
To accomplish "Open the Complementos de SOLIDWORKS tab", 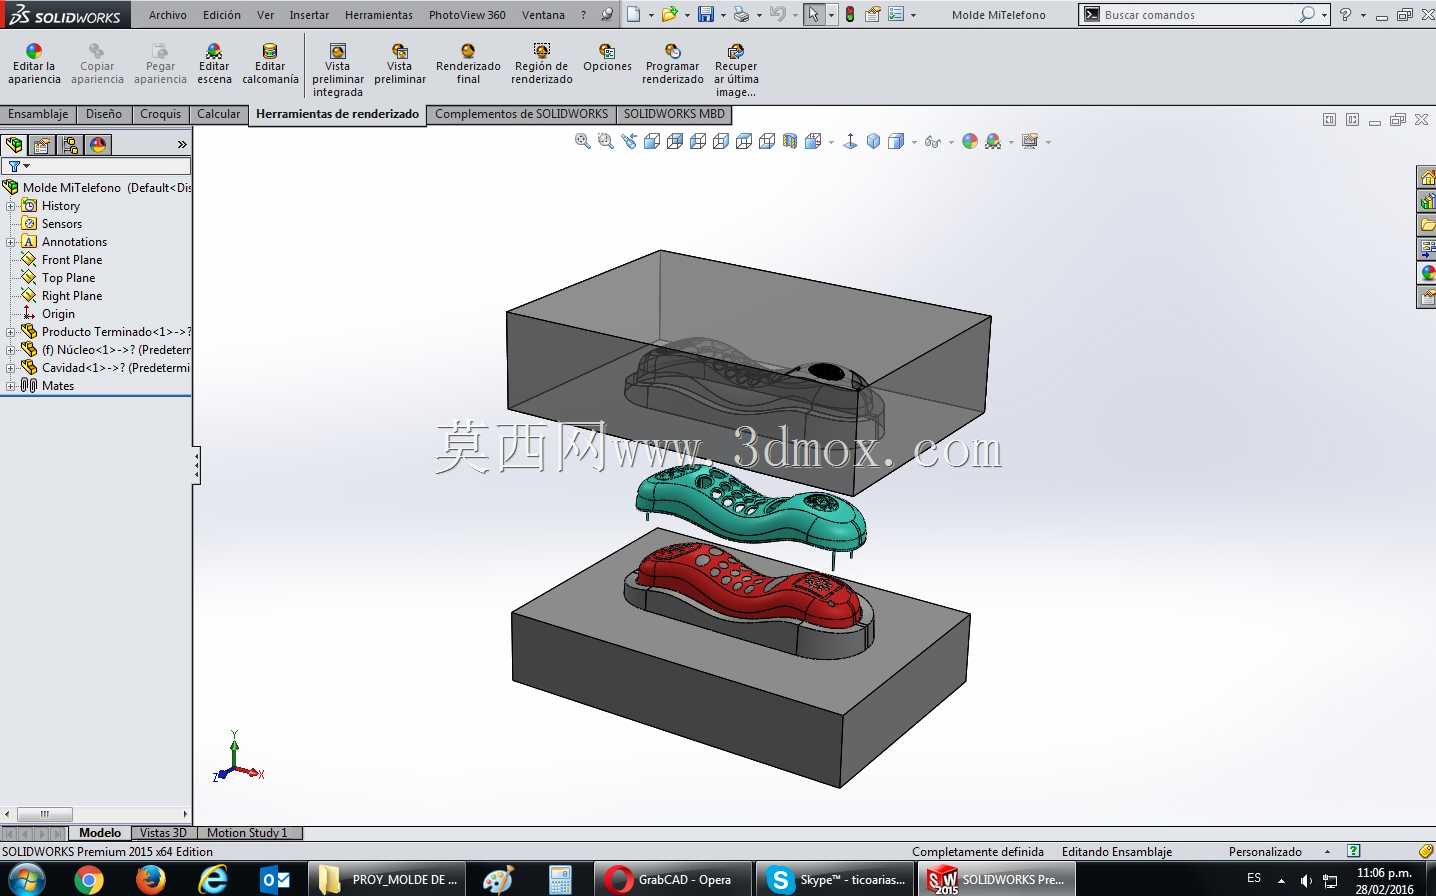I will tap(521, 114).
